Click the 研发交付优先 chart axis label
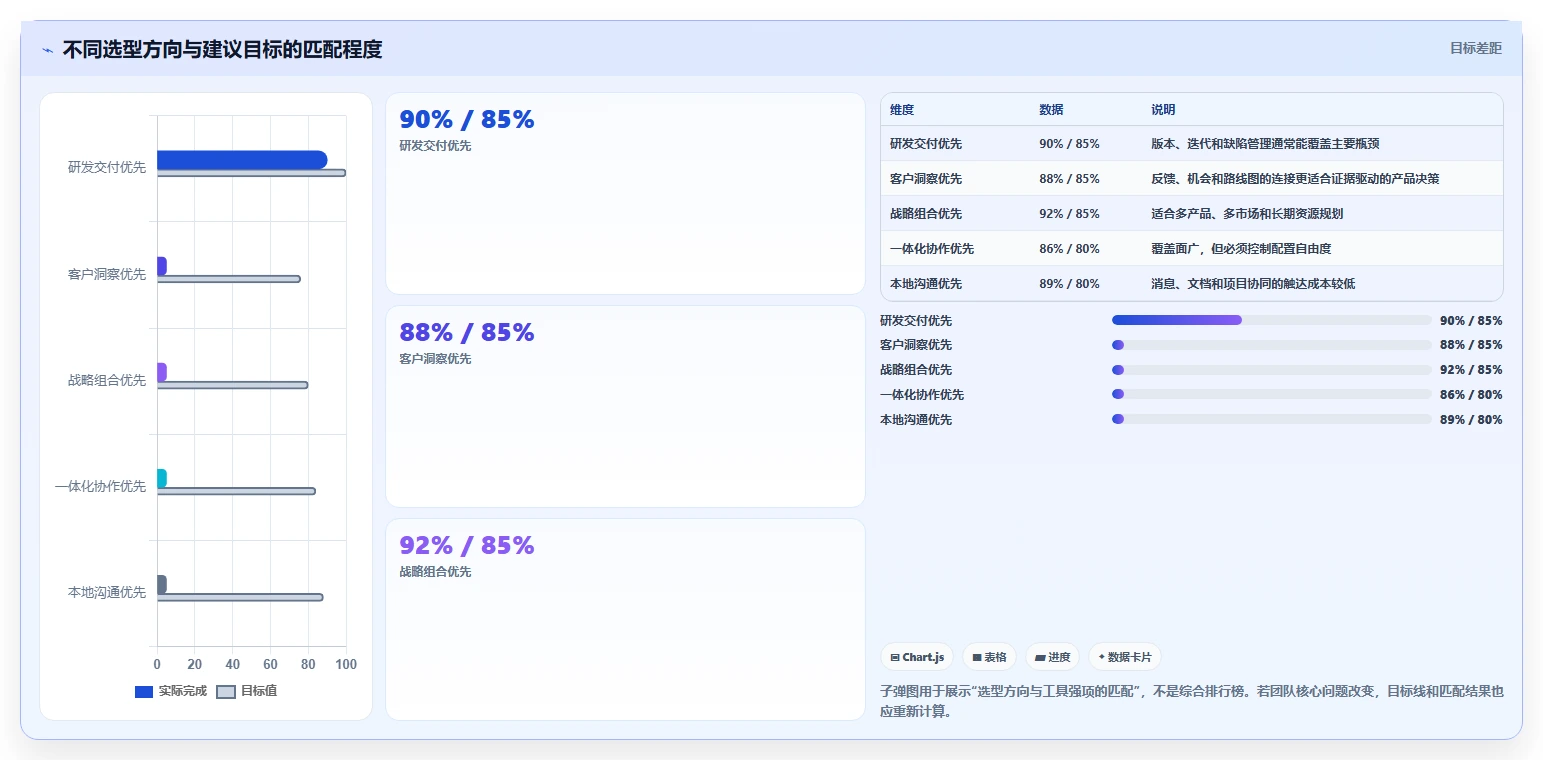 click(107, 167)
